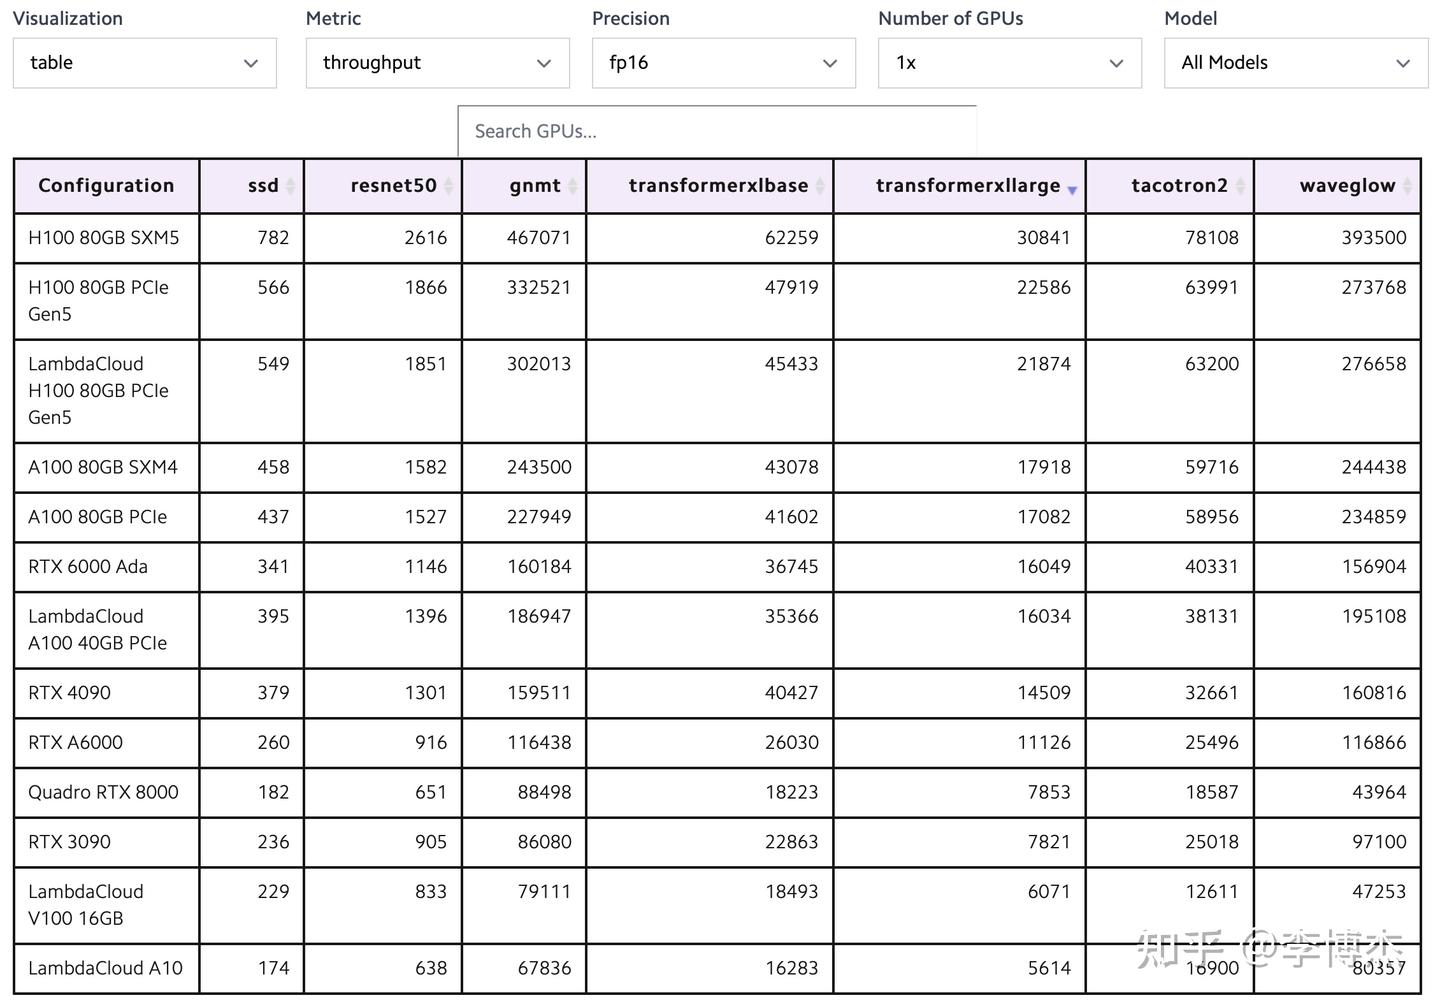Select the A100 80GB SXM4 row name
Viewport: 1440px width, 1007px height.
pos(103,467)
